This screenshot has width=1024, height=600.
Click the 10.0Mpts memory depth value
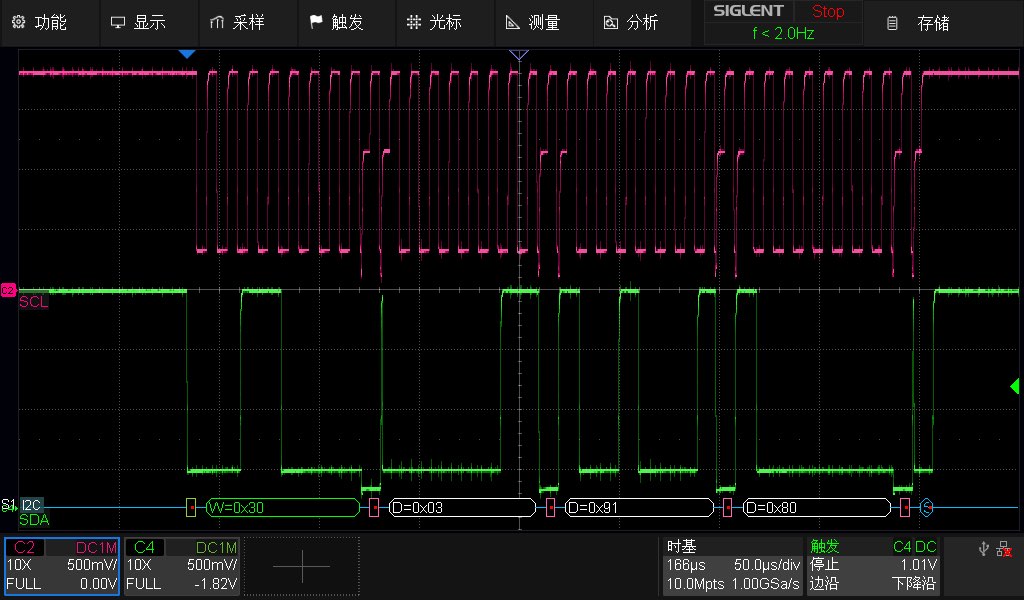(x=696, y=584)
